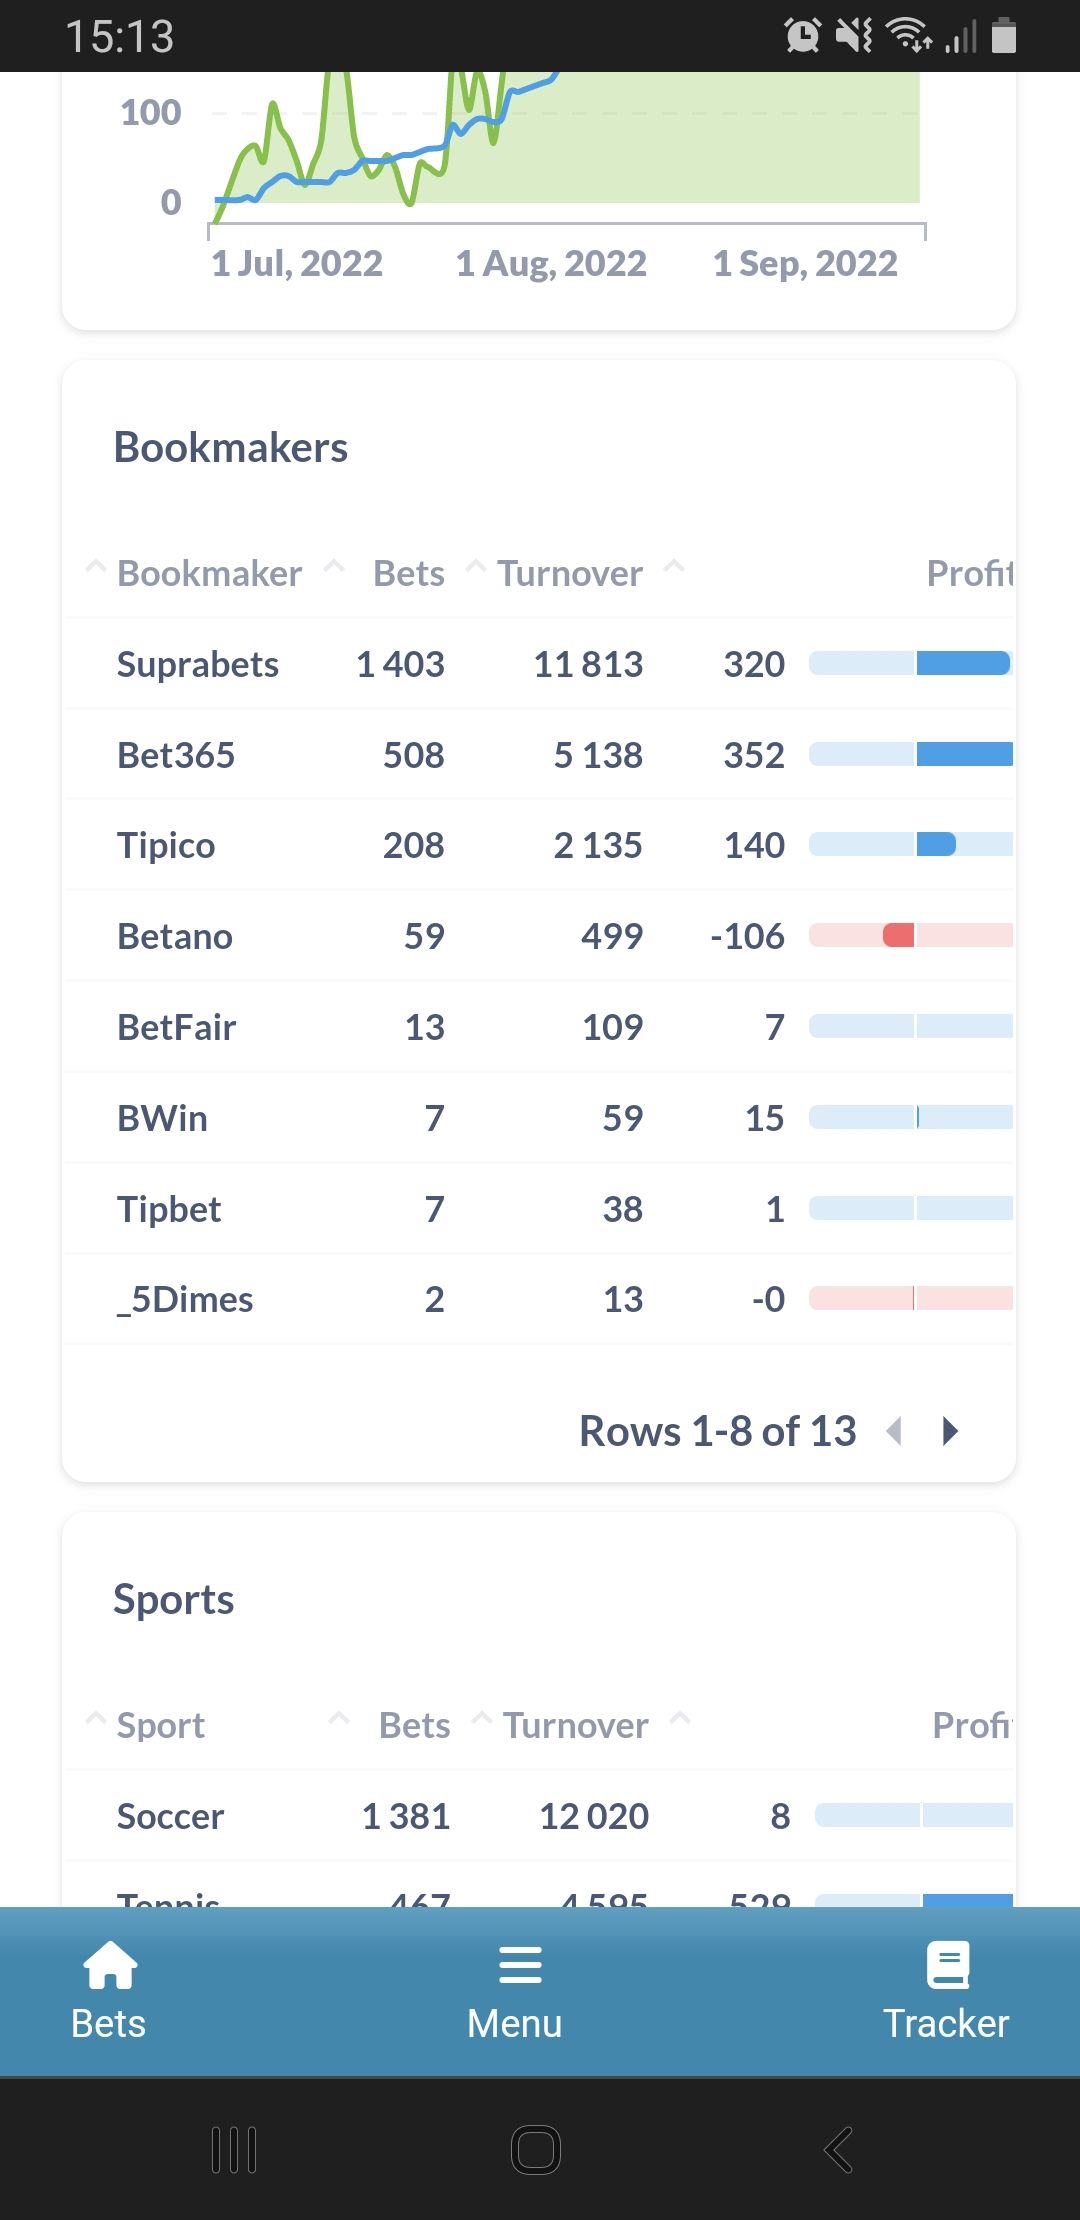The height and width of the screenshot is (2220, 1080).
Task: Click Betano's red profit bar
Action: click(x=899, y=936)
